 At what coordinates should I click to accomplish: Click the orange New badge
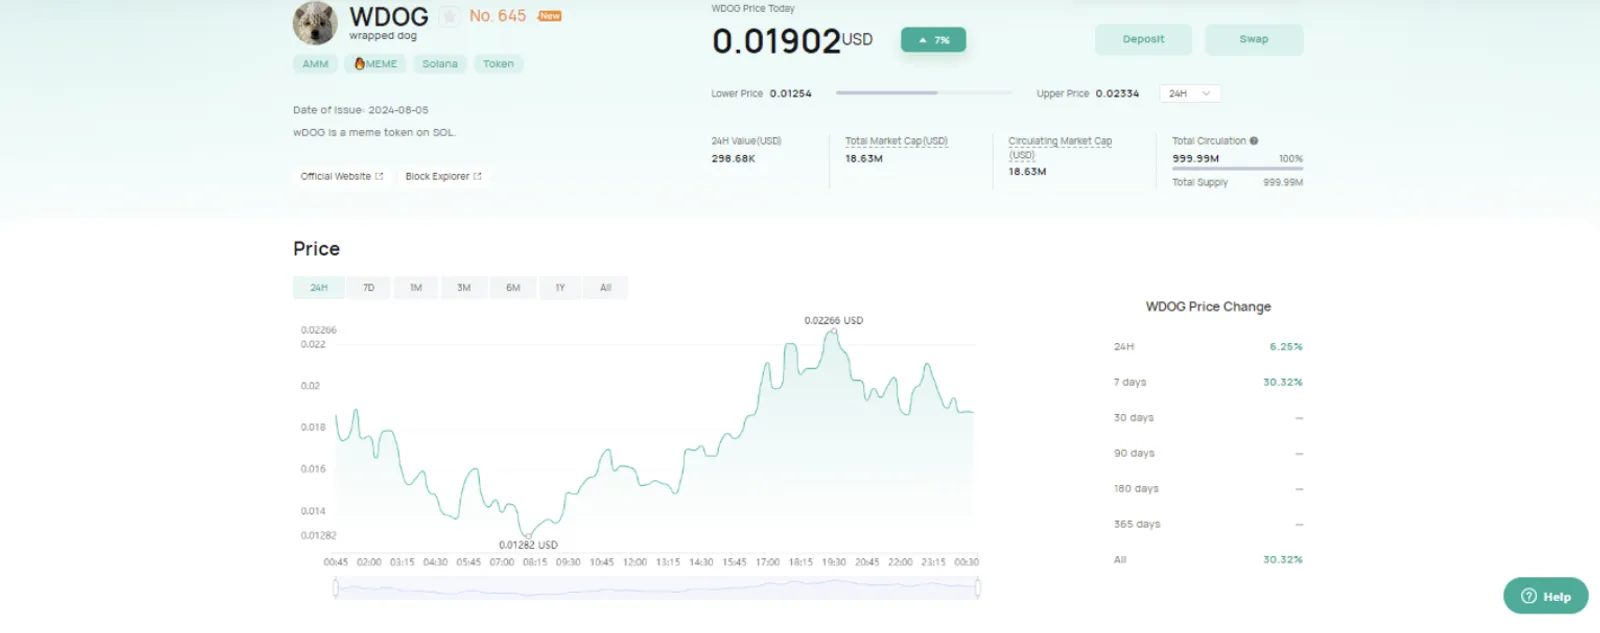point(550,16)
